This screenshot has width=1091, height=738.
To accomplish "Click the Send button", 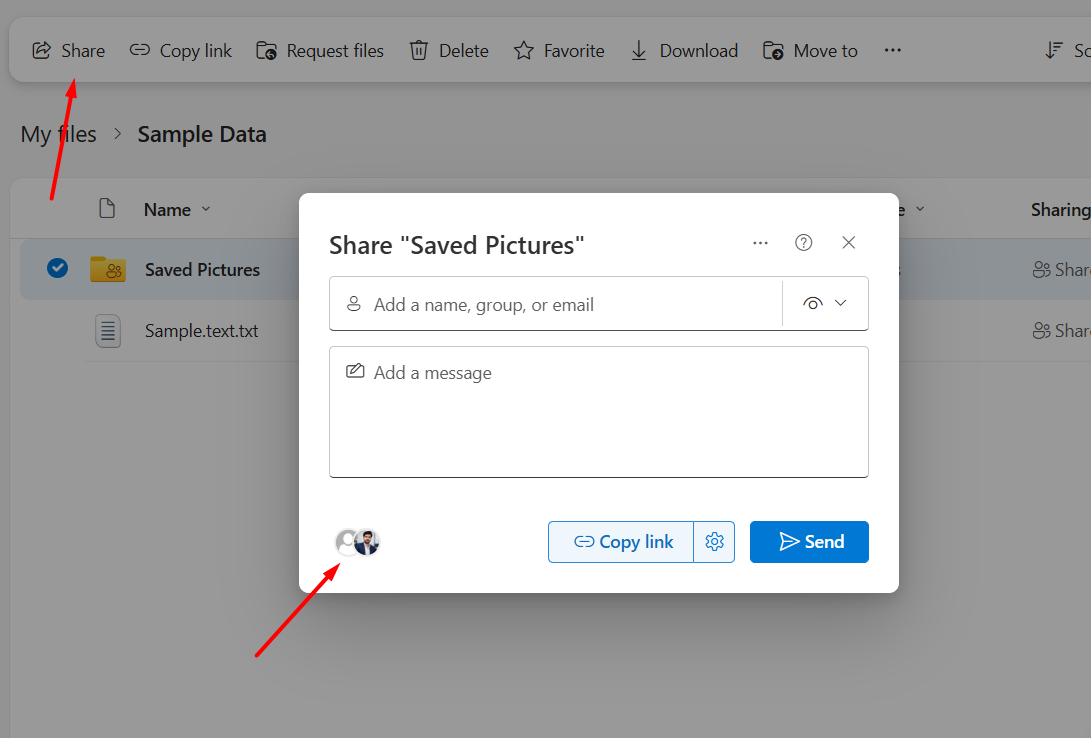I will [x=809, y=542].
